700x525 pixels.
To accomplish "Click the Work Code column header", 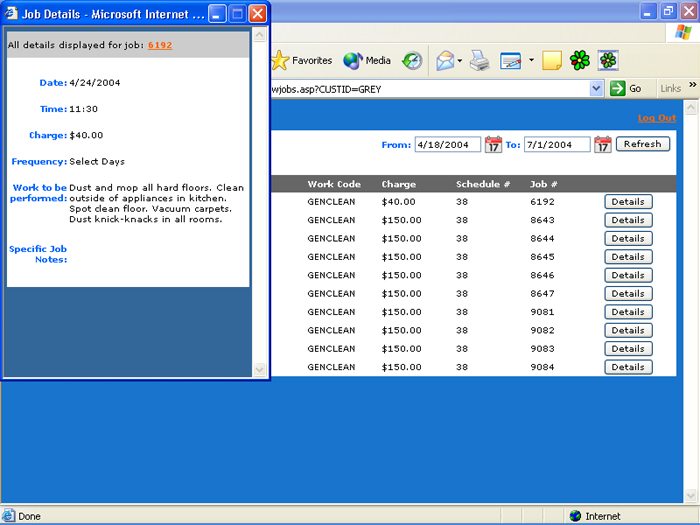I will pos(334,184).
